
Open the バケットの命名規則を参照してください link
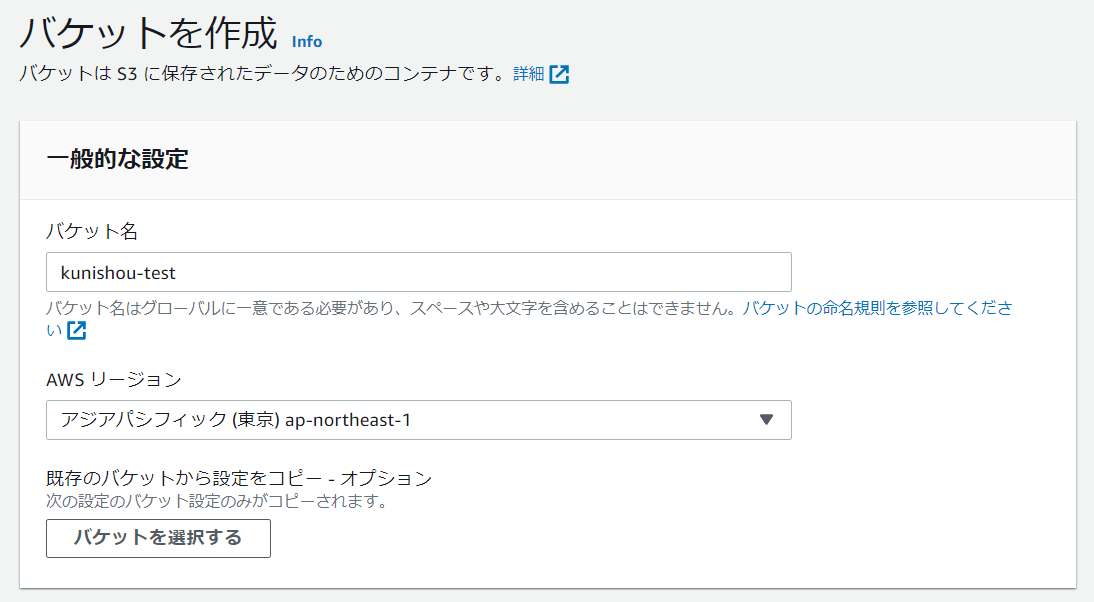[875, 308]
